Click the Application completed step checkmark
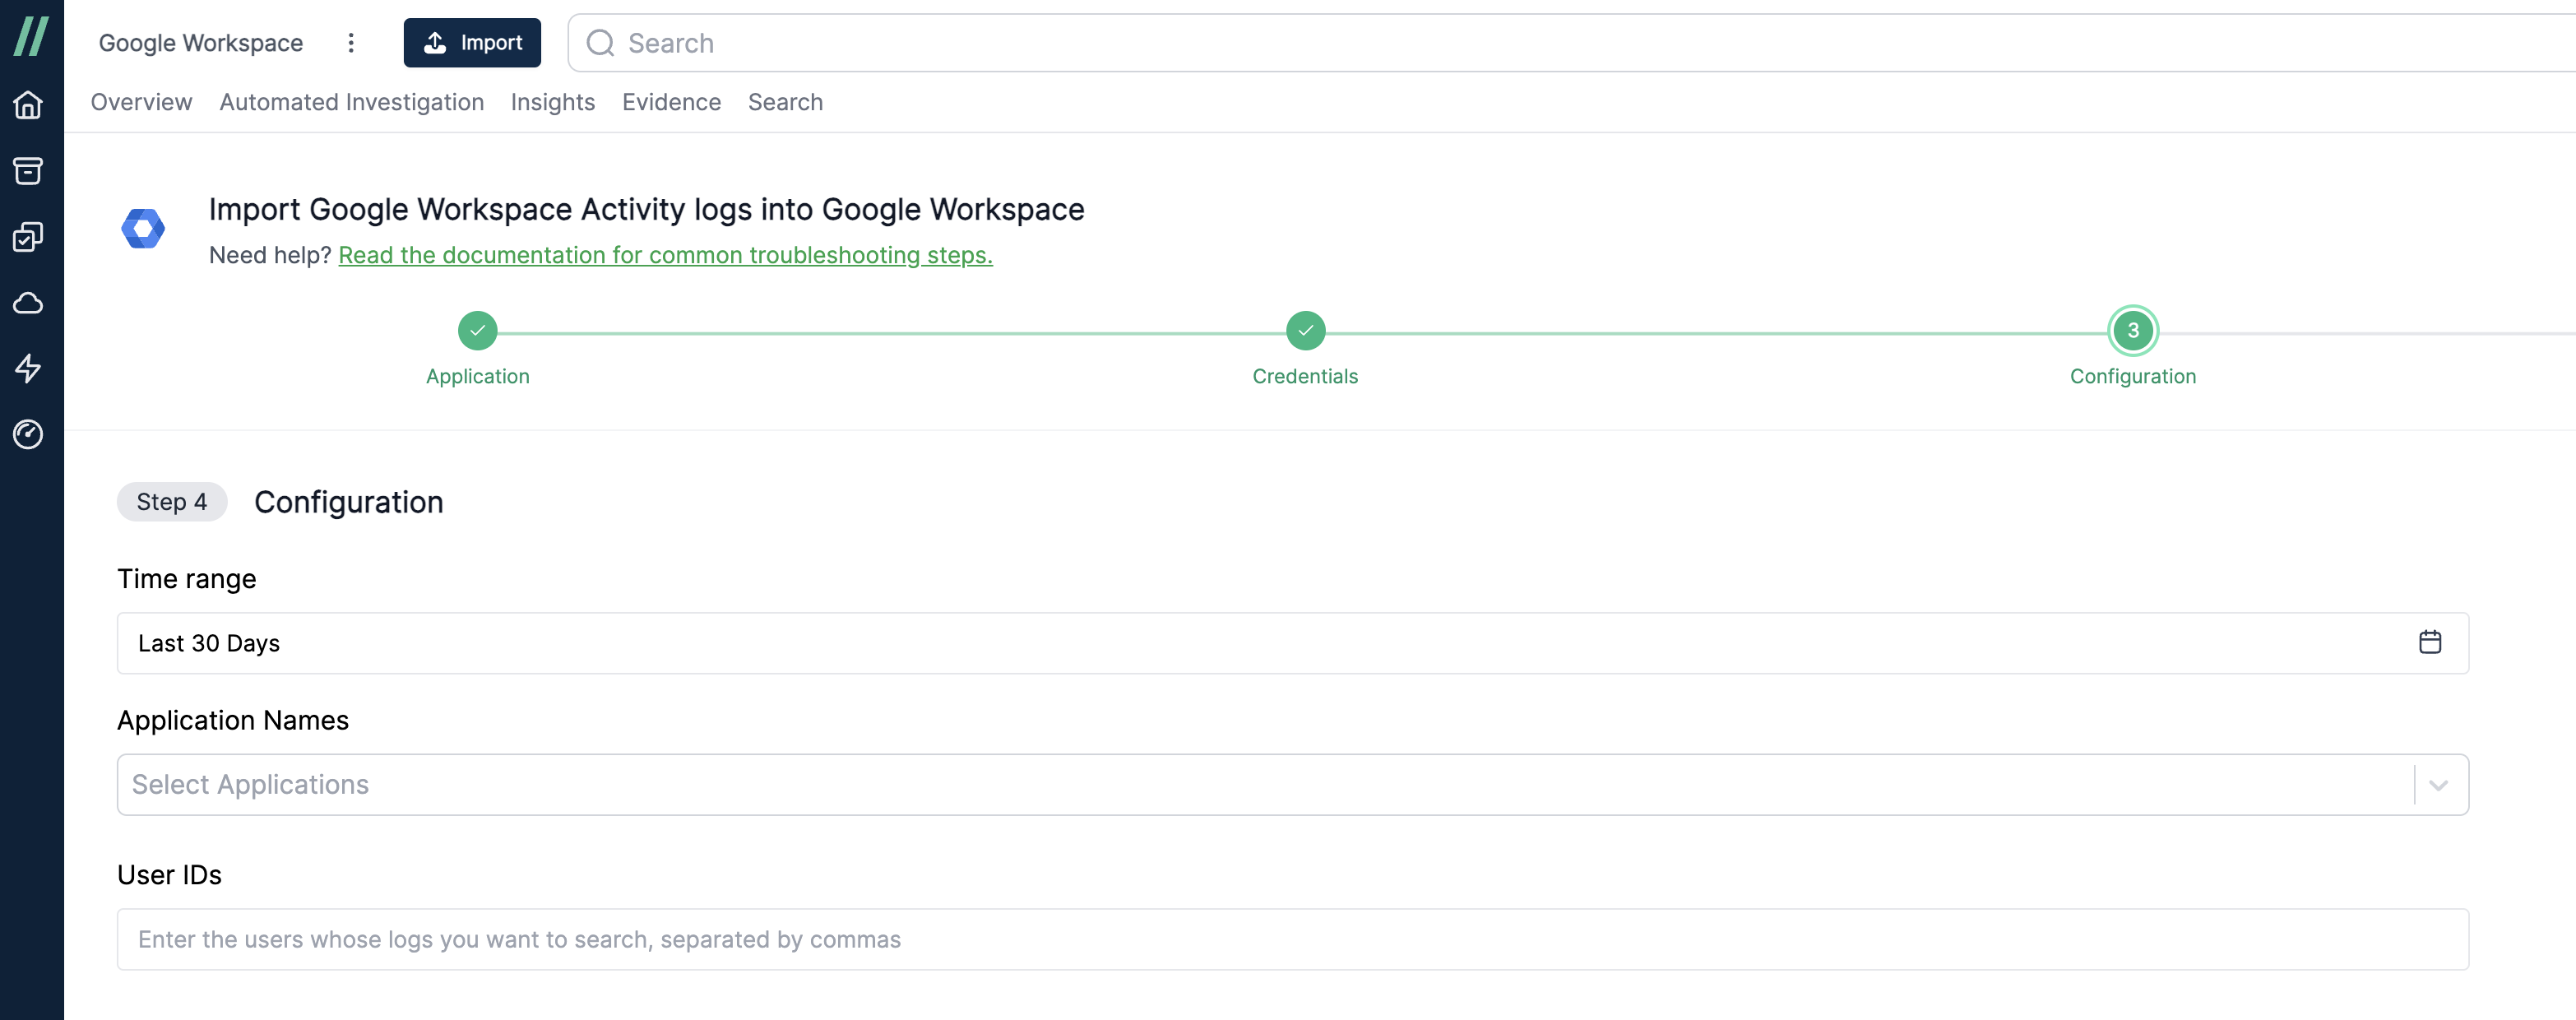 [x=478, y=330]
